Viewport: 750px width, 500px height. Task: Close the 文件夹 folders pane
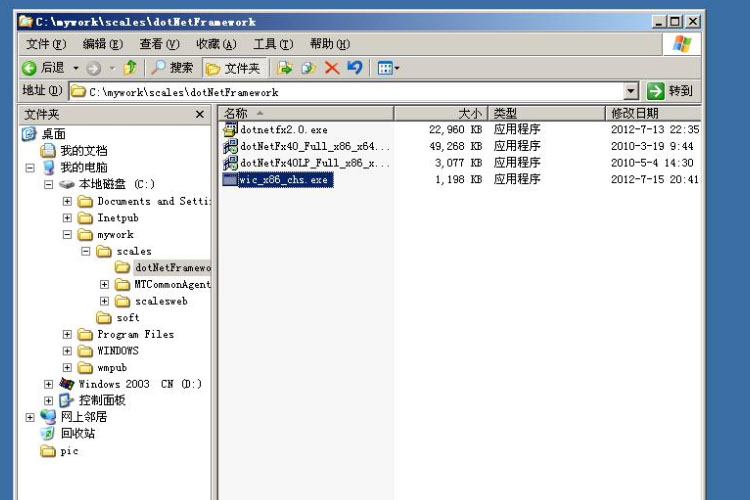[199, 114]
